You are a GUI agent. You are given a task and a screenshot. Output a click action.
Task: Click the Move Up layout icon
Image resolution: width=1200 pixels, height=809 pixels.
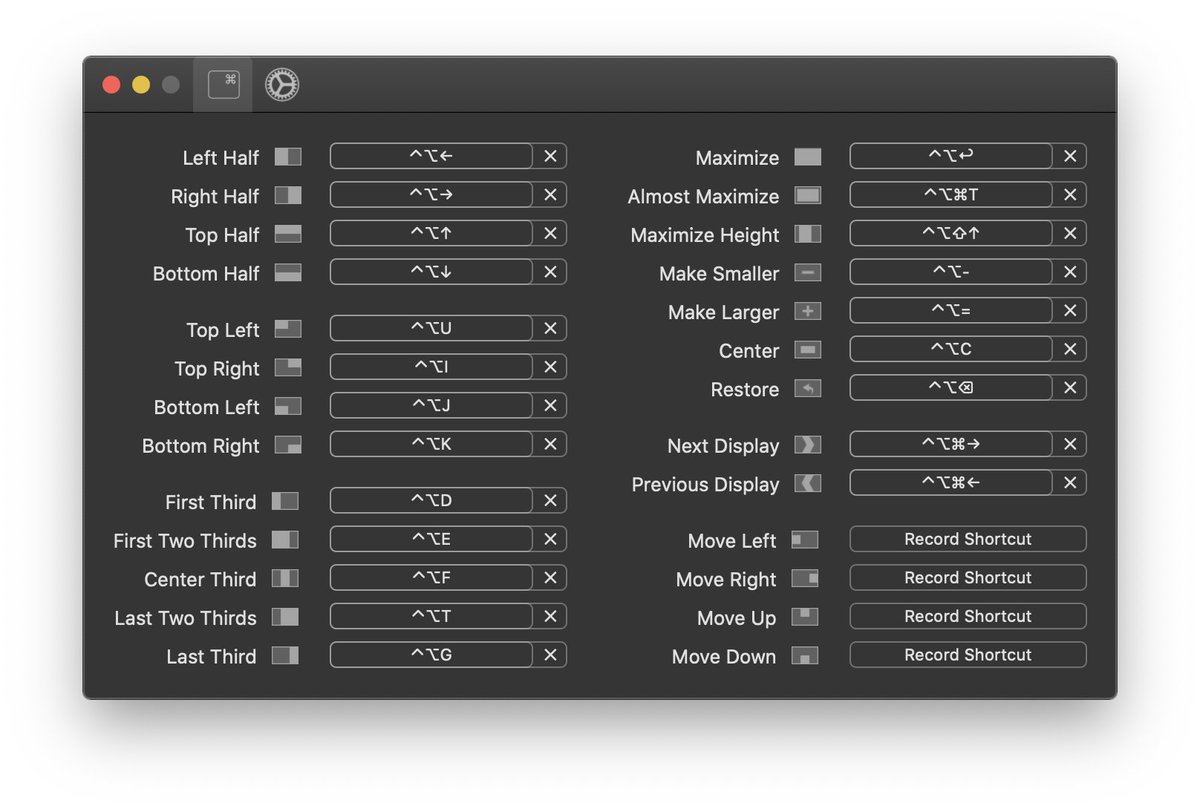pyautogui.click(x=805, y=616)
